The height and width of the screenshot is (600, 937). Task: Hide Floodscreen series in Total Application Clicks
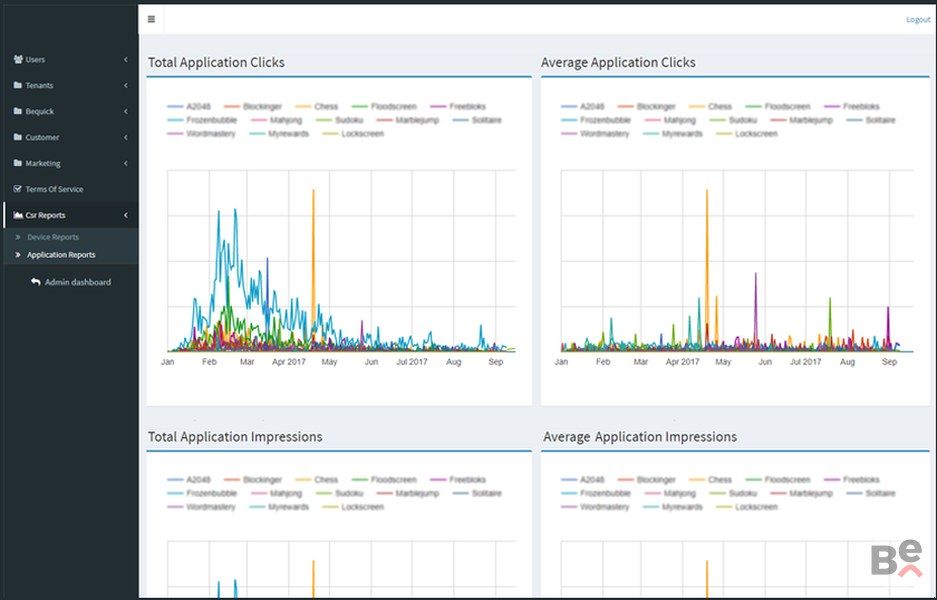[384, 106]
